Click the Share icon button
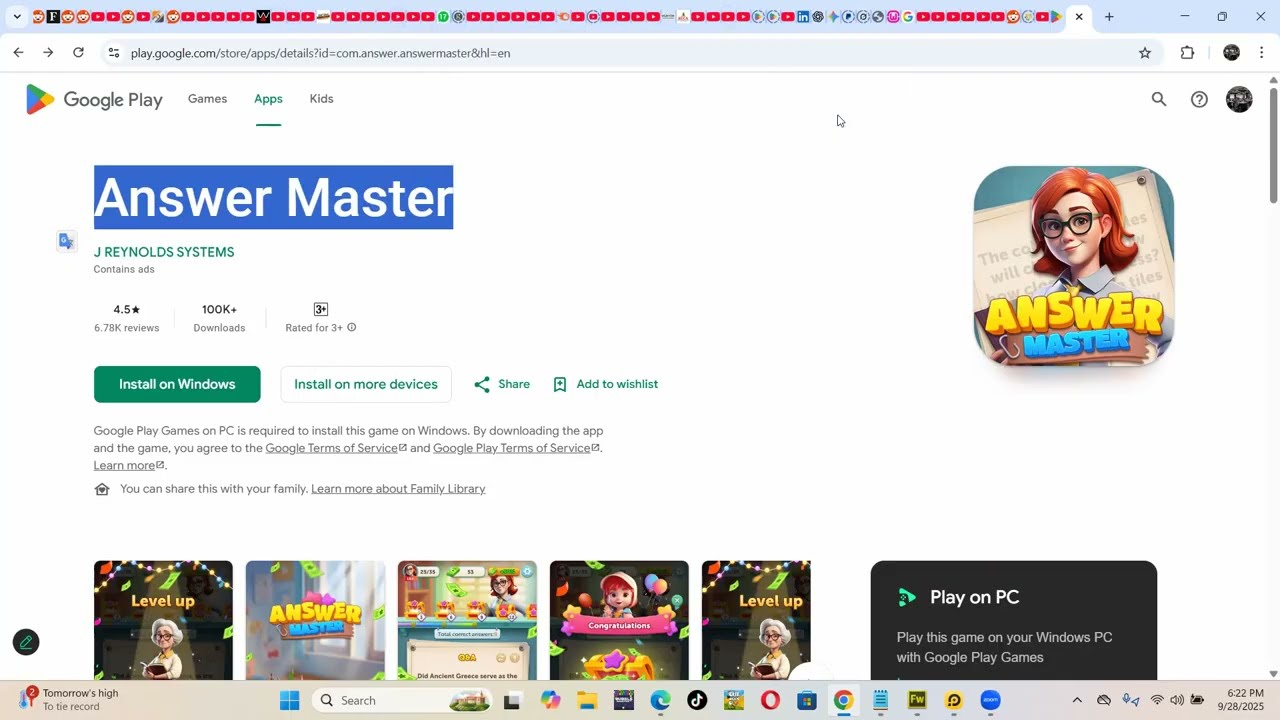 [x=501, y=384]
